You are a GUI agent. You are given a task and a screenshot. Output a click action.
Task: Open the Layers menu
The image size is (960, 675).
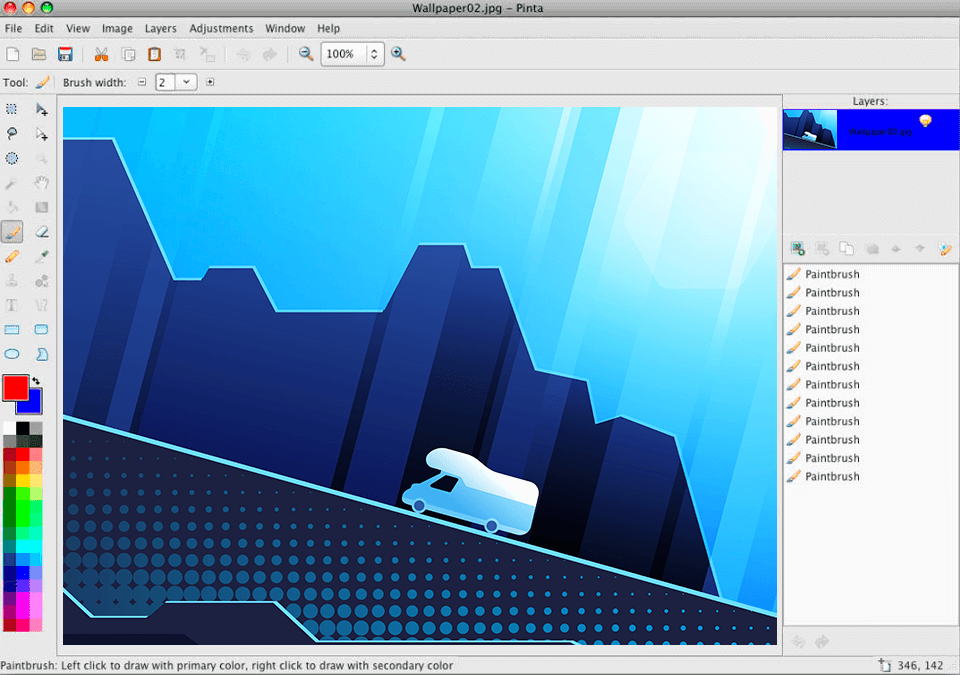(160, 28)
